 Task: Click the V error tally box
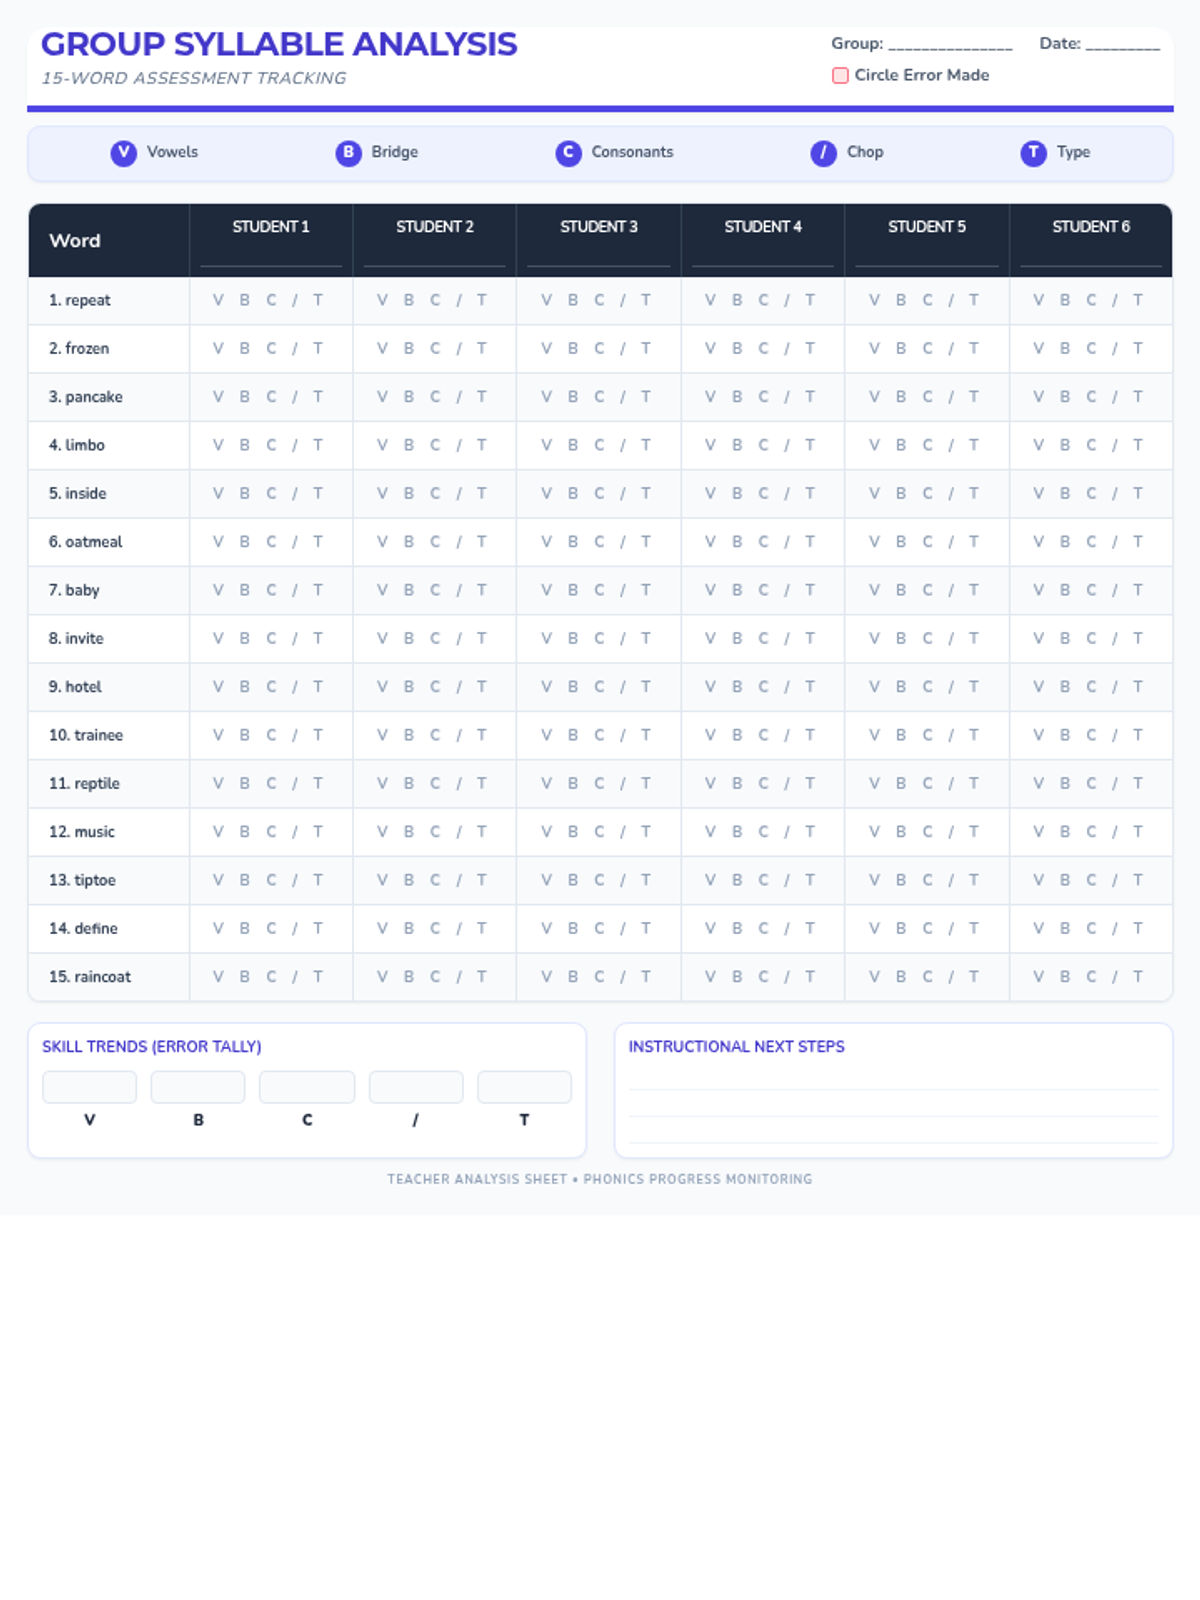89,1087
